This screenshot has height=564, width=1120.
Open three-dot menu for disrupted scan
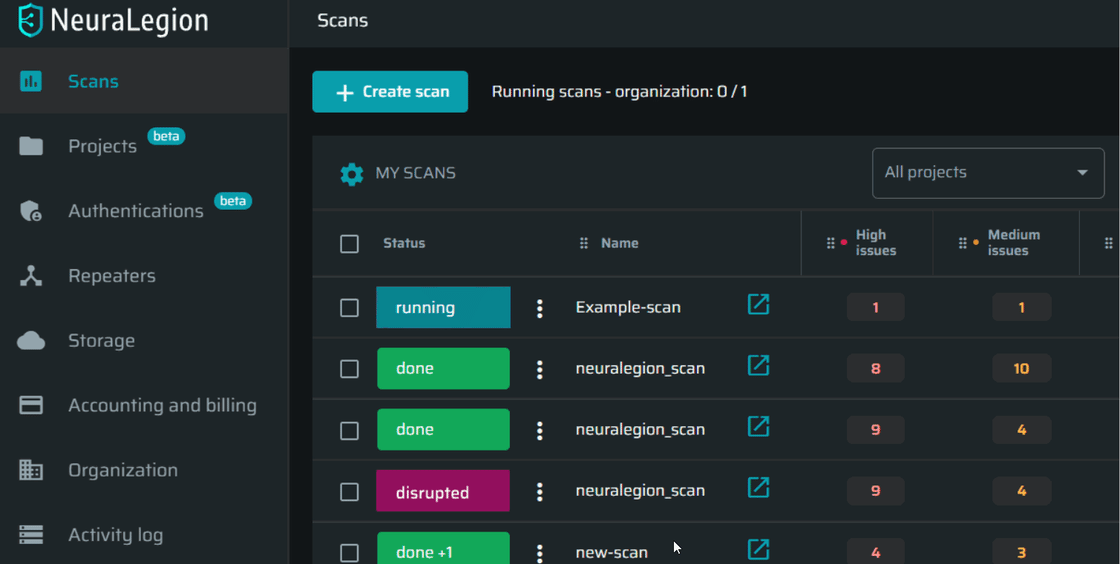(x=539, y=491)
